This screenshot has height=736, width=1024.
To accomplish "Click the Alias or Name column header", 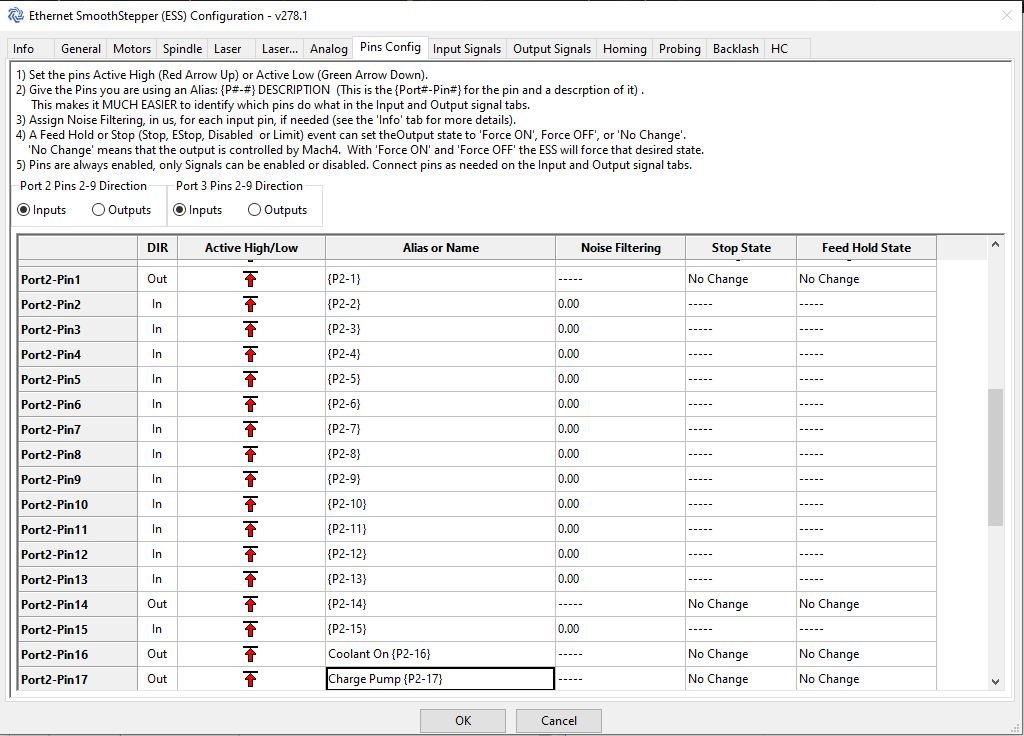I will pos(440,248).
